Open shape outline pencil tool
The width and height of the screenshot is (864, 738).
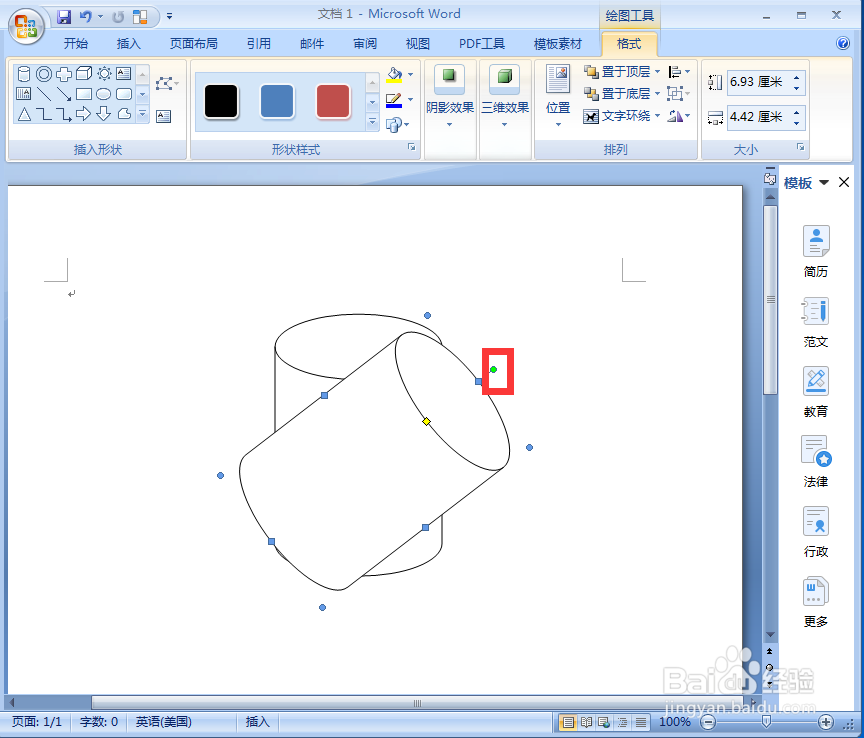[x=394, y=100]
